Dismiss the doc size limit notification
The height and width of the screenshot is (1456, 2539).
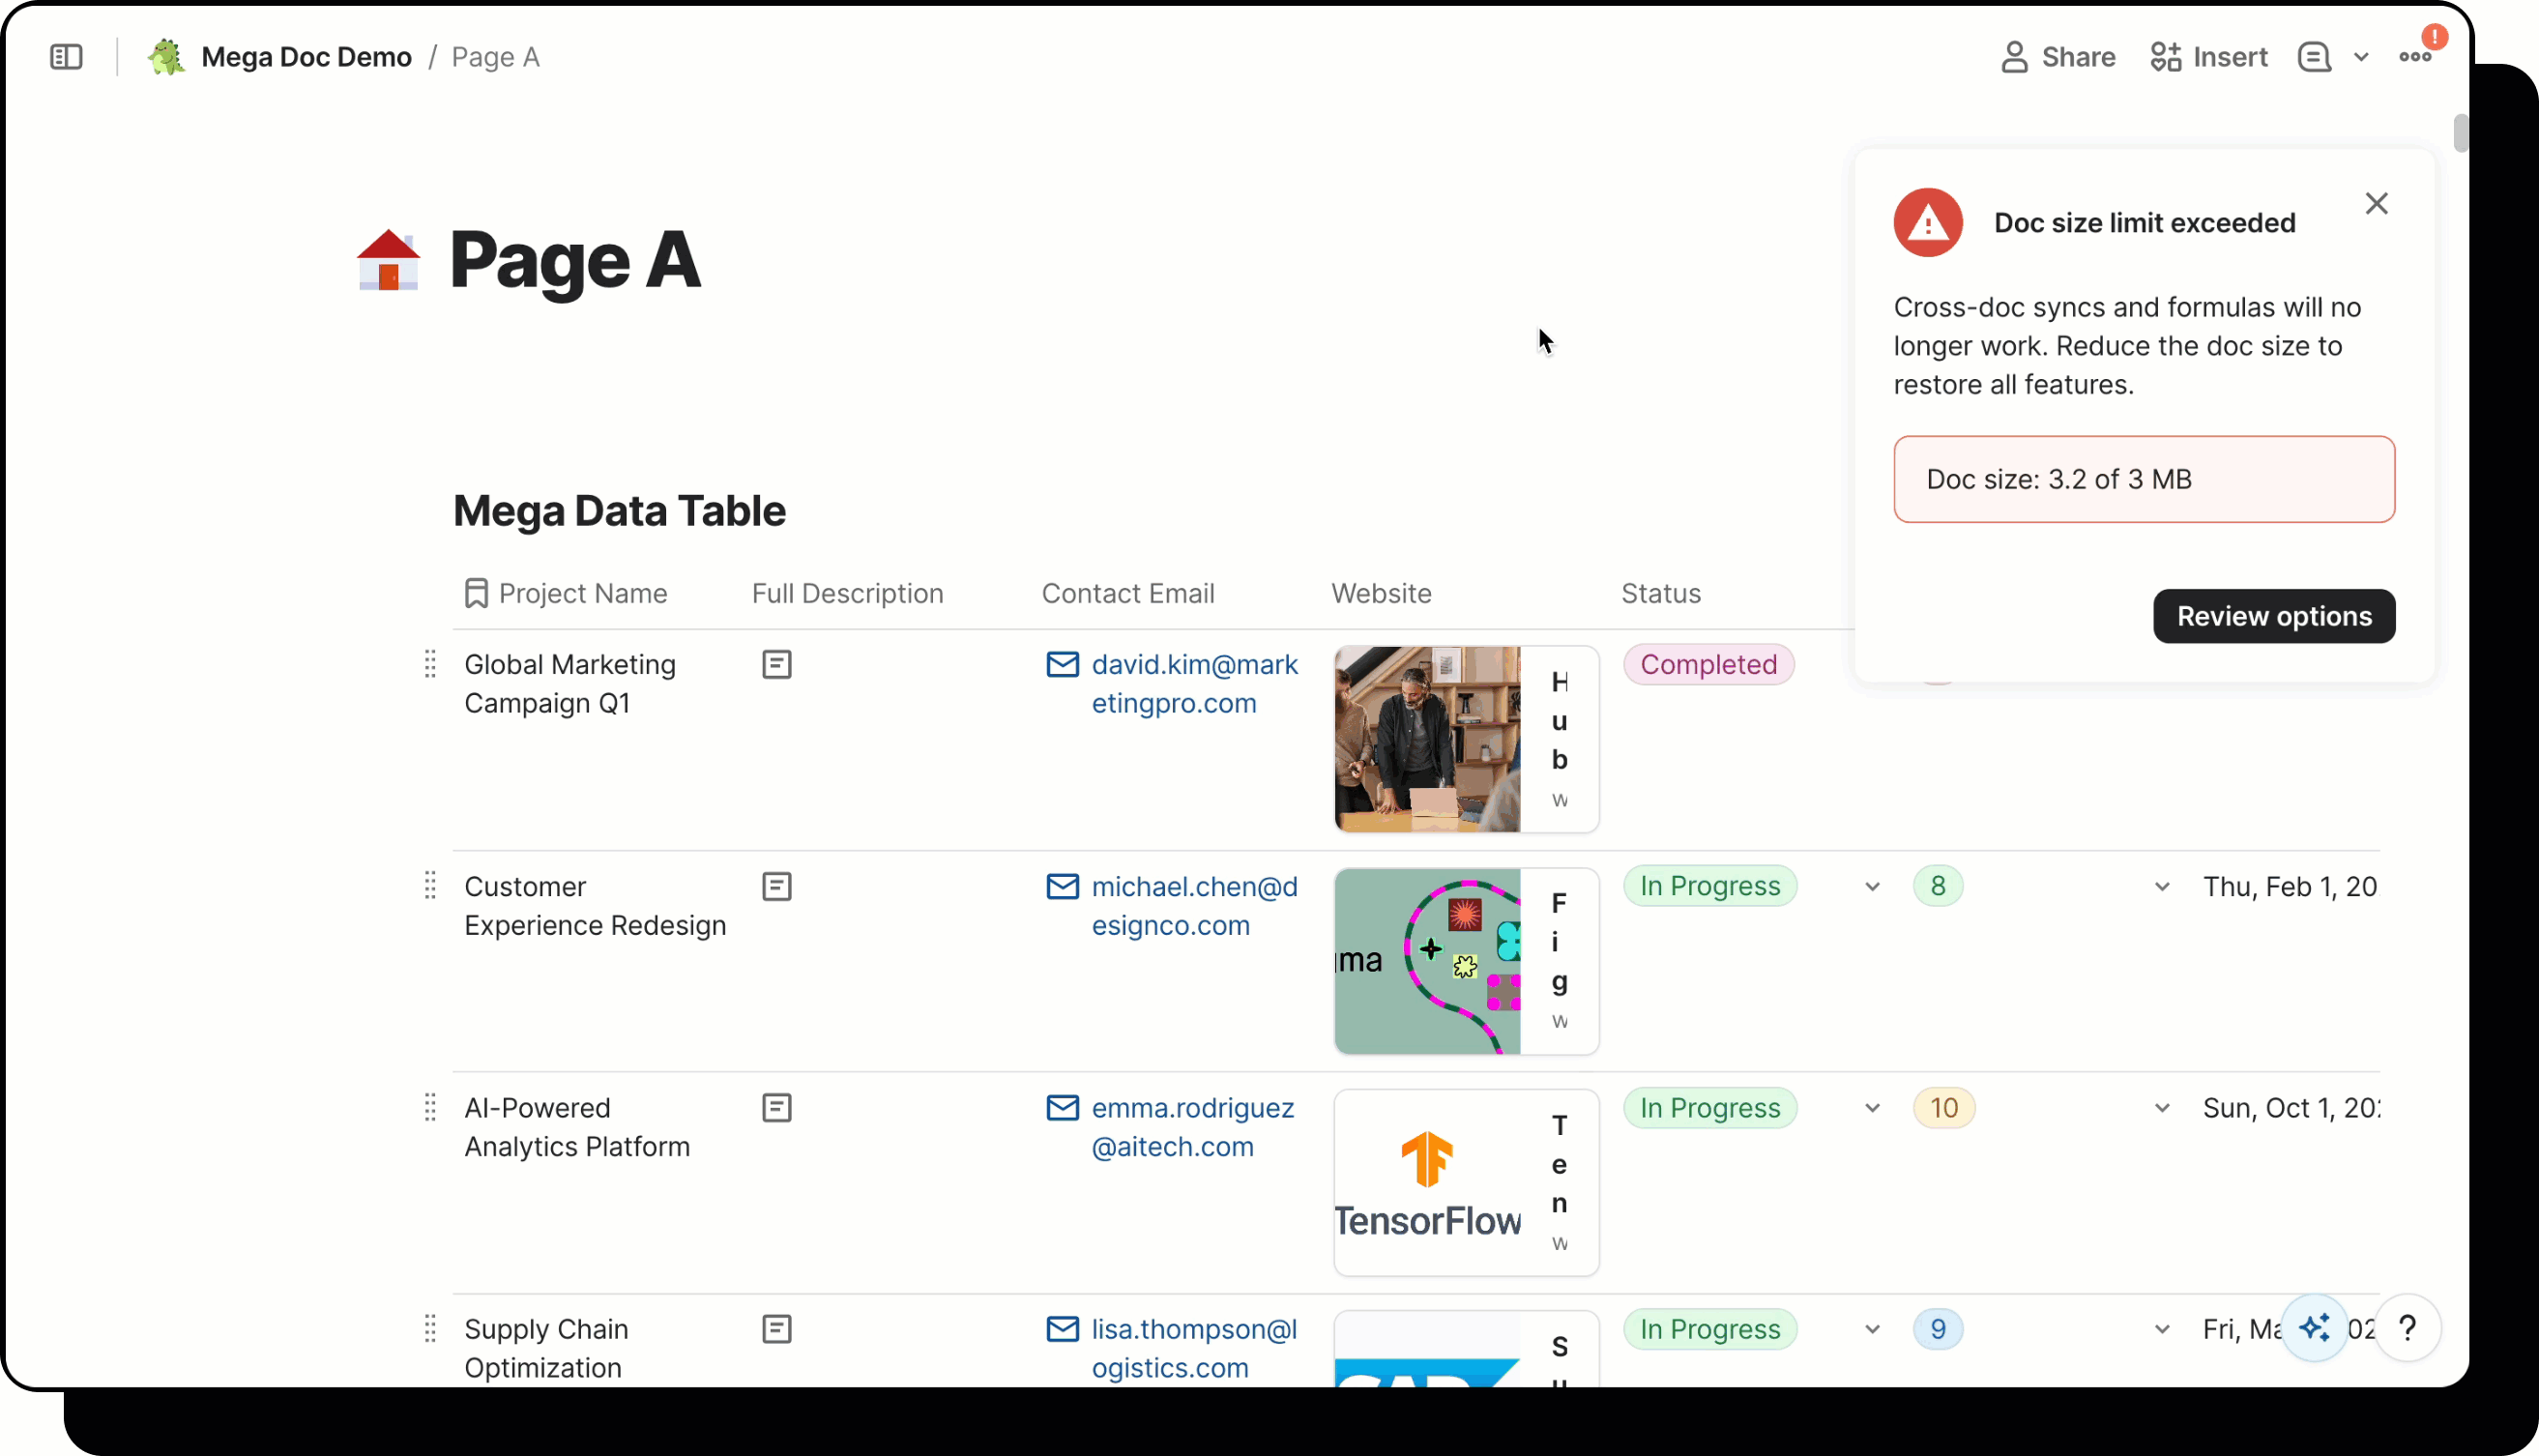tap(2376, 204)
